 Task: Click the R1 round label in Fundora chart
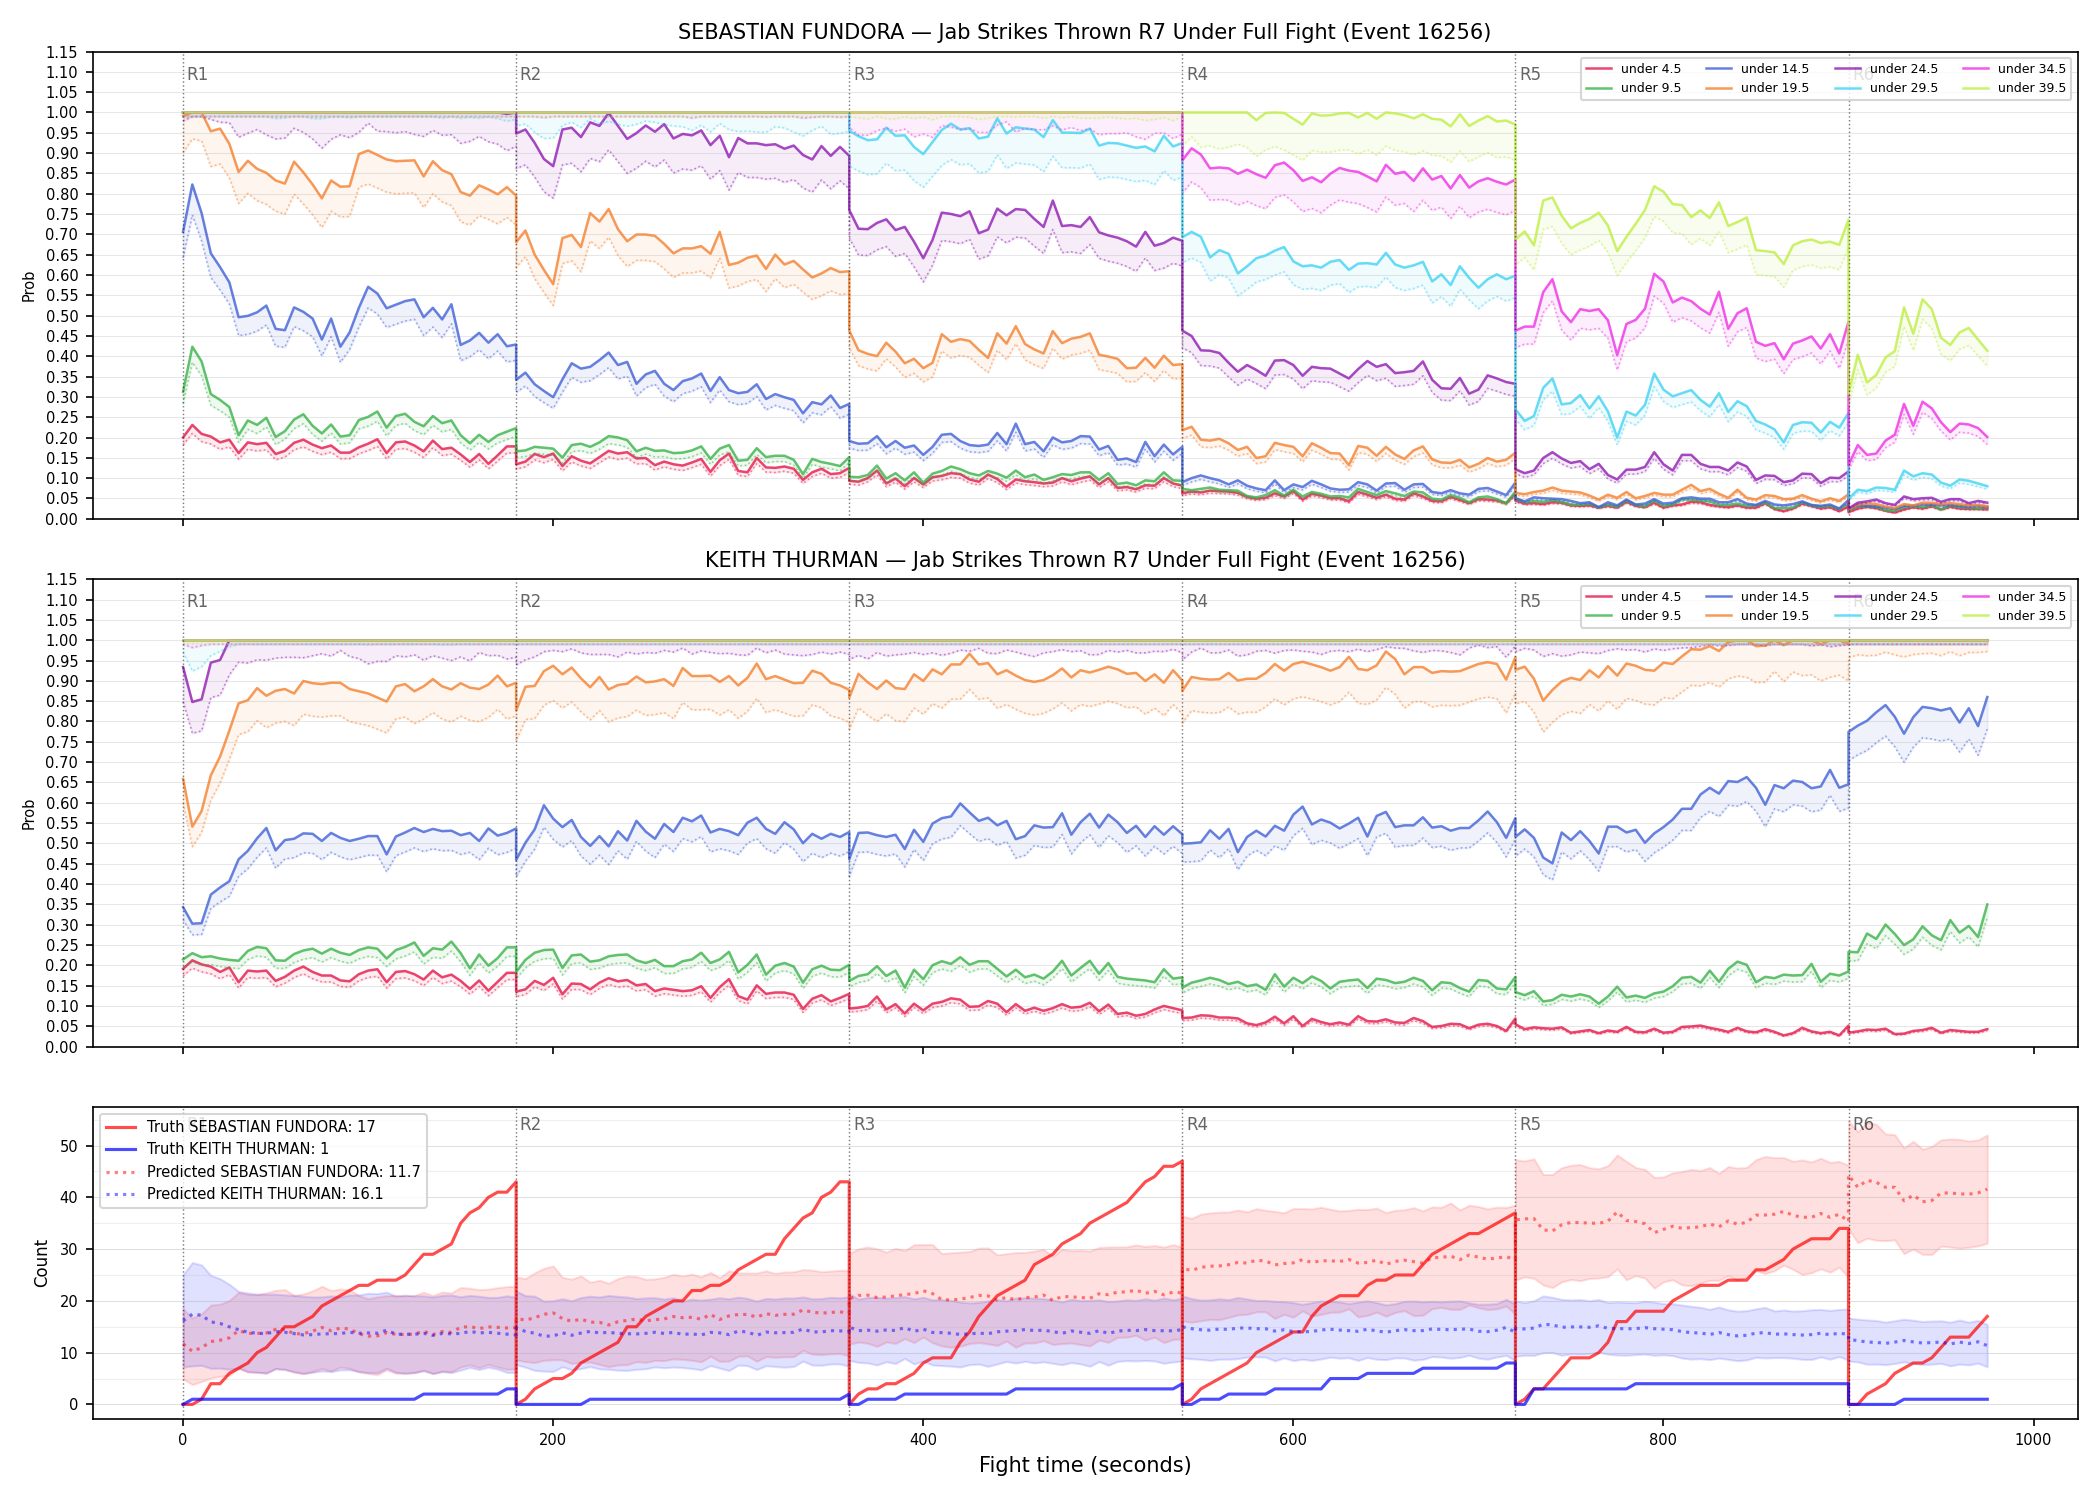(197, 74)
